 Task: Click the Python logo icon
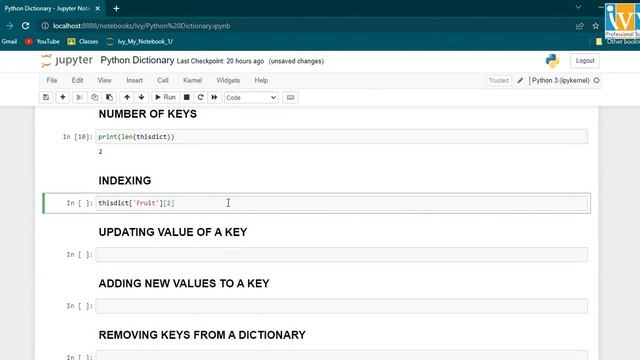point(552,61)
